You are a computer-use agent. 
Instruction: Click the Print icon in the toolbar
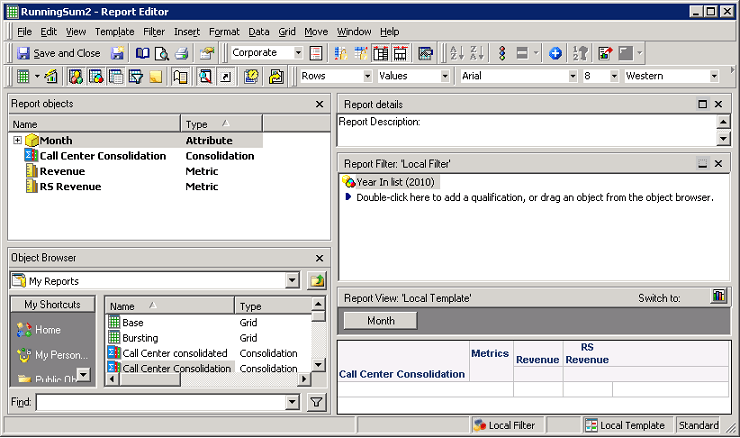coord(180,53)
